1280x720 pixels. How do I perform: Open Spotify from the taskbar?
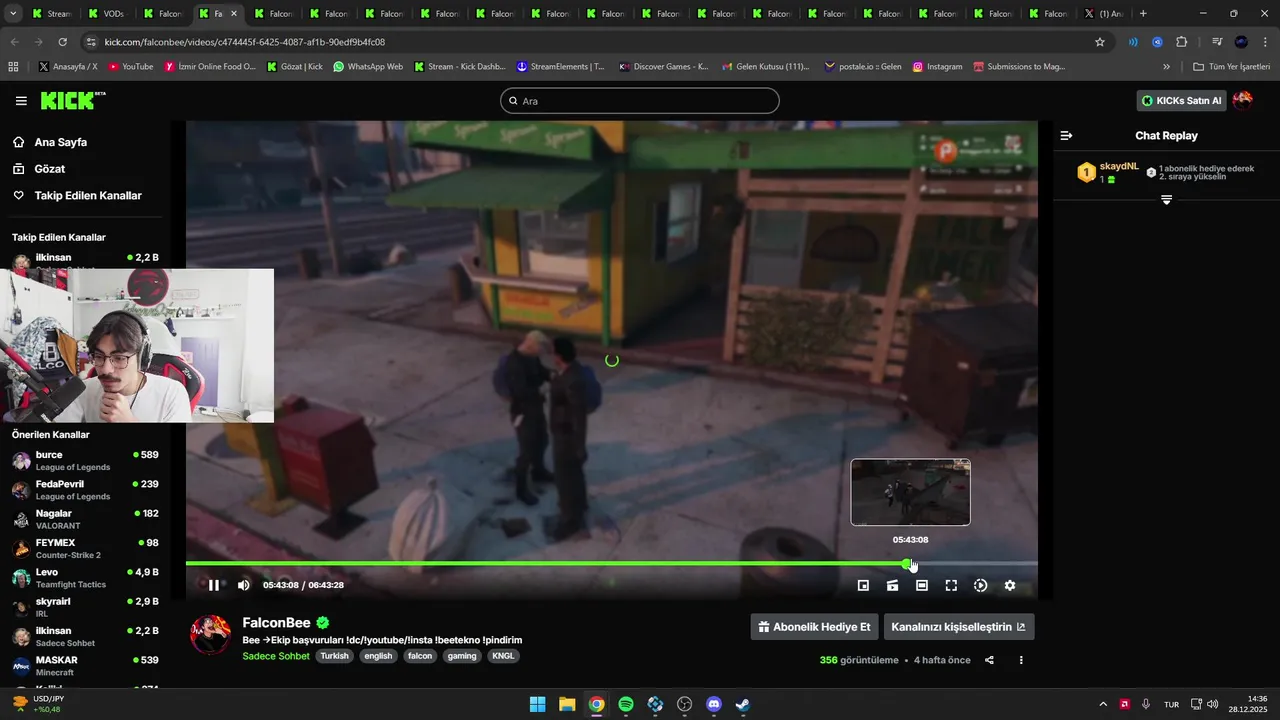[626, 704]
